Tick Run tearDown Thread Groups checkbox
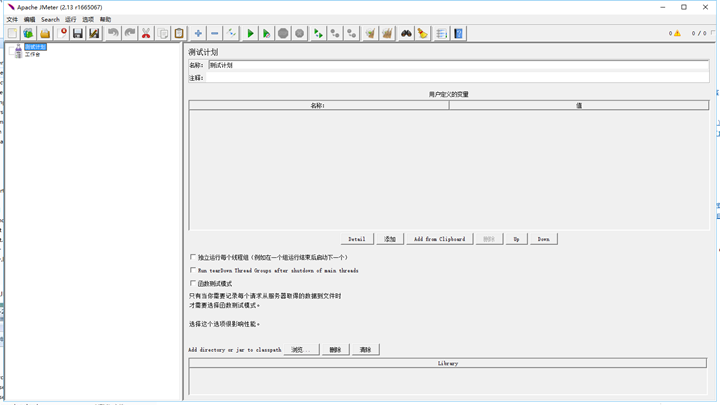 pyautogui.click(x=193, y=270)
